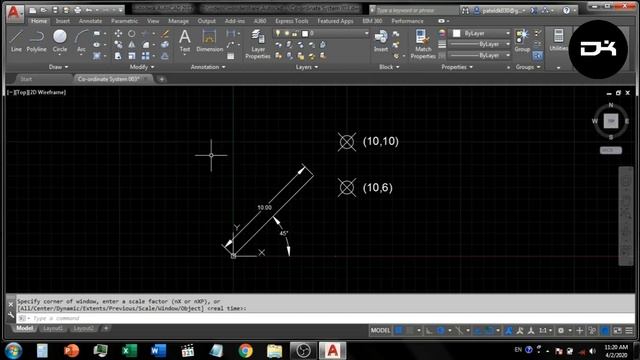This screenshot has width=640, height=360.
Task: Open the annotation scale 1:1 dropdown
Action: [545, 331]
